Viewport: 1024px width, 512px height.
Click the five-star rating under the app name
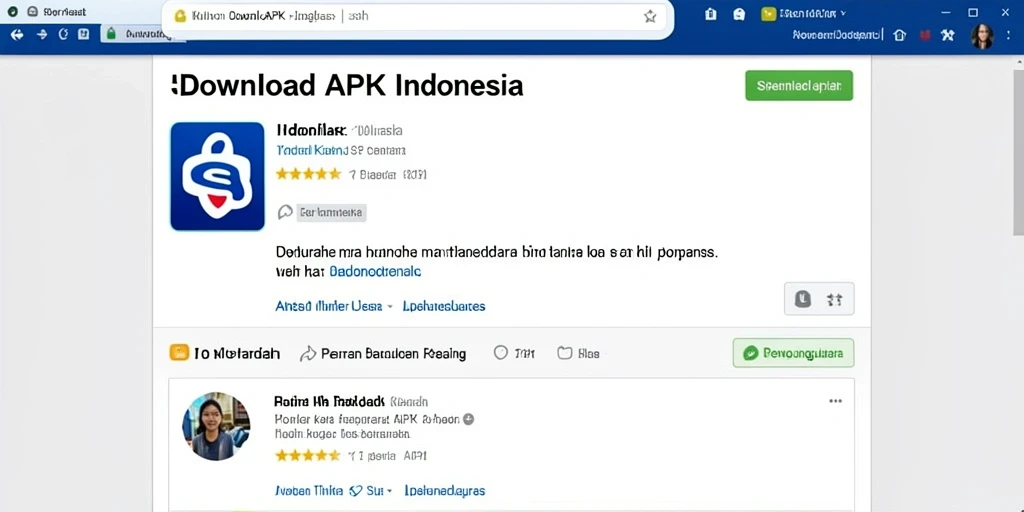pos(308,174)
